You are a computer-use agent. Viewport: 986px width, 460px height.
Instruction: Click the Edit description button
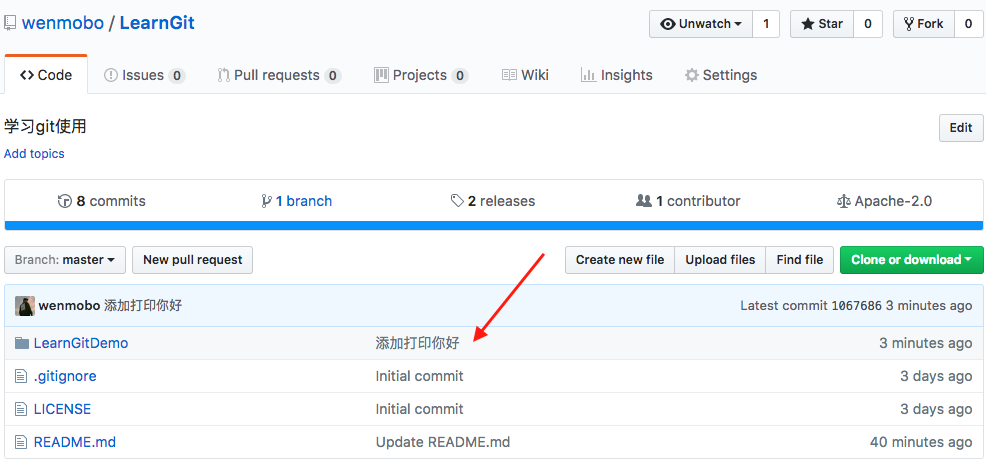[961, 128]
